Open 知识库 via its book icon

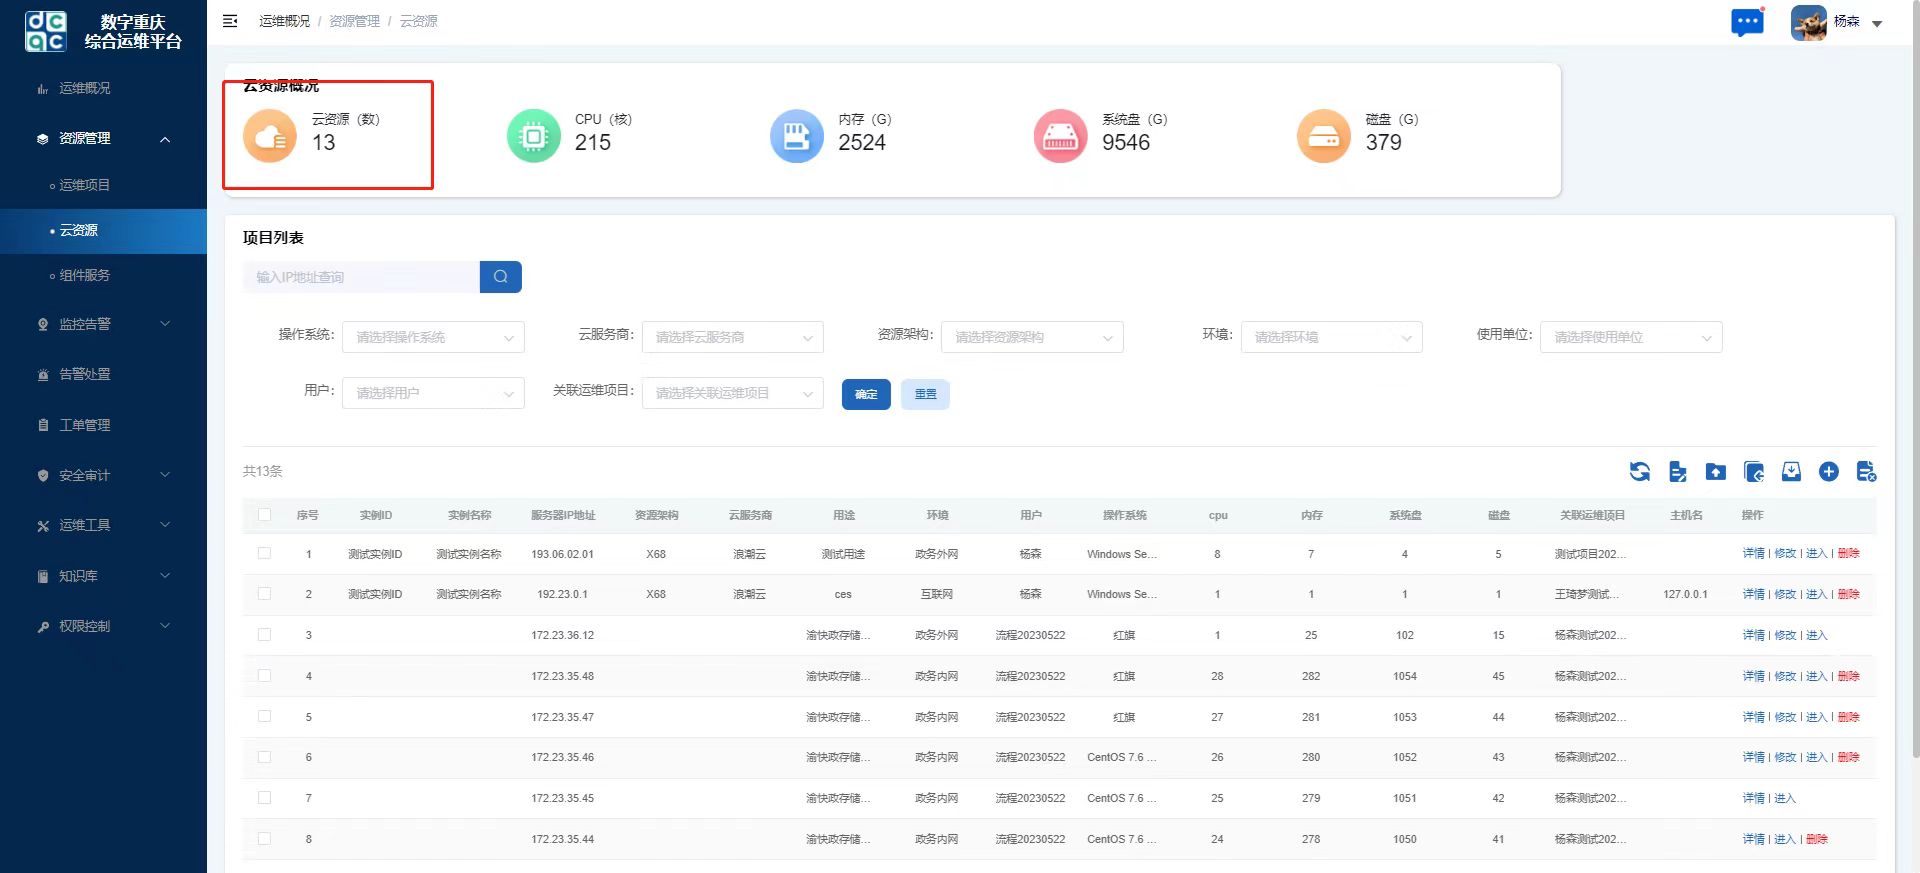coord(43,576)
